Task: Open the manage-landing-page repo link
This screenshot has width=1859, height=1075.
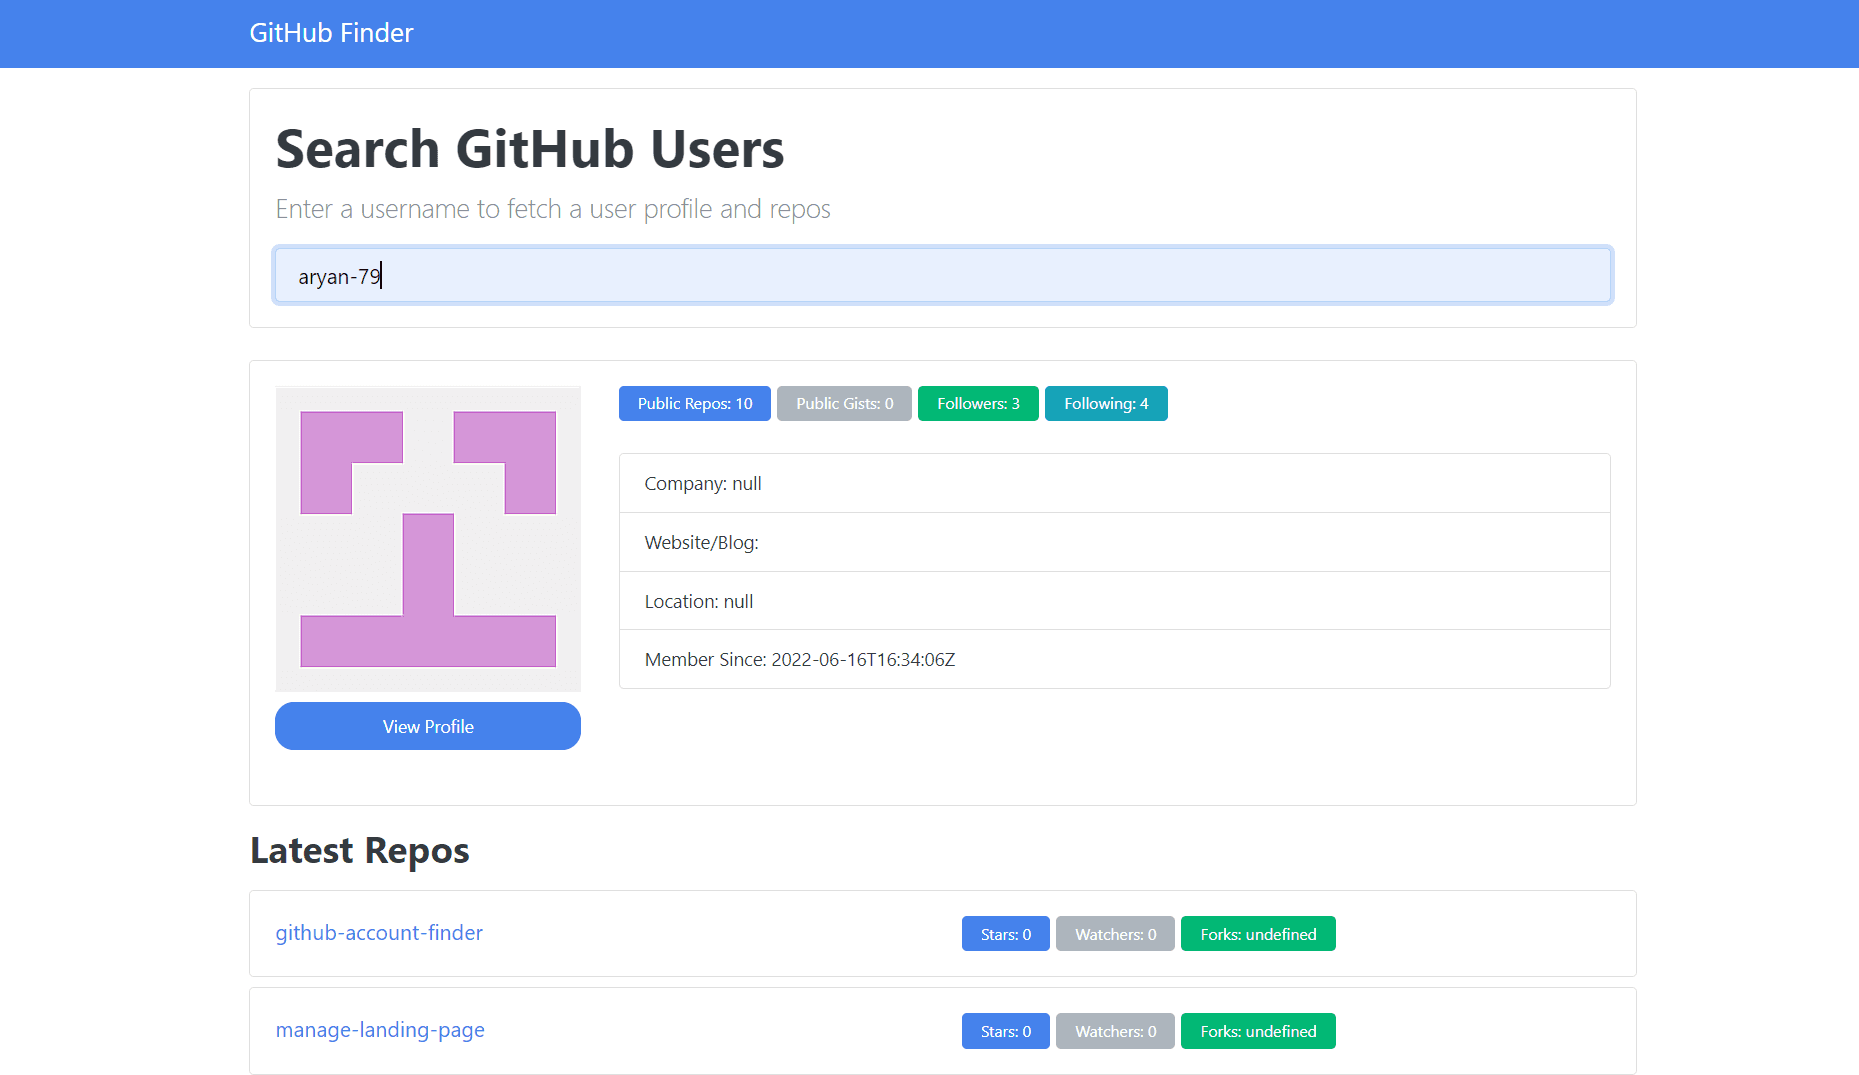Action: click(x=380, y=1030)
